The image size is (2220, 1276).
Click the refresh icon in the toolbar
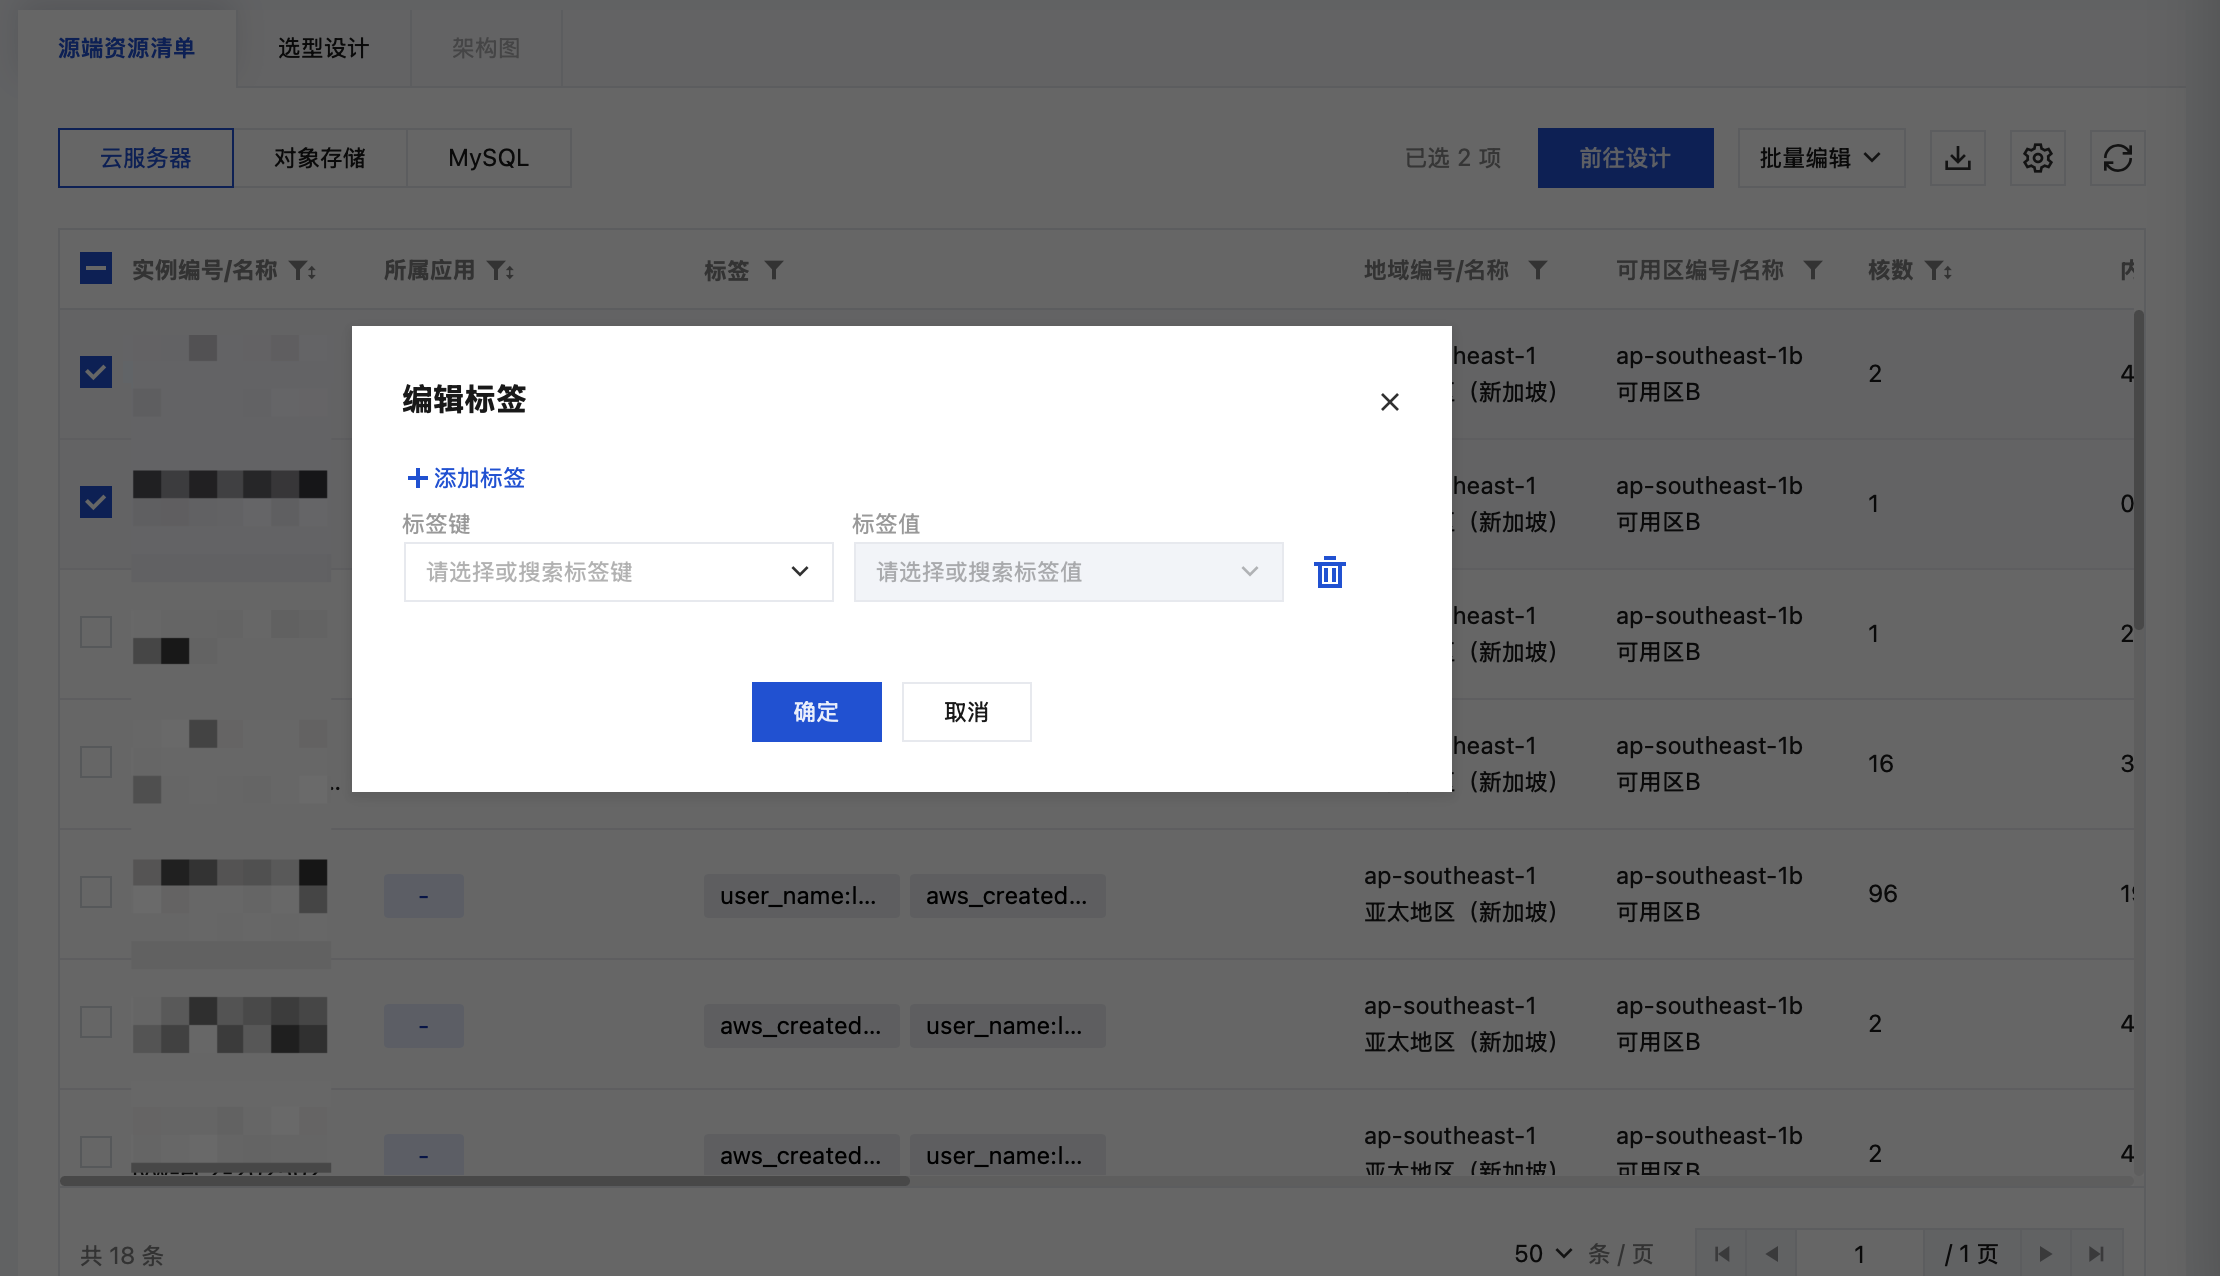[x=2117, y=158]
